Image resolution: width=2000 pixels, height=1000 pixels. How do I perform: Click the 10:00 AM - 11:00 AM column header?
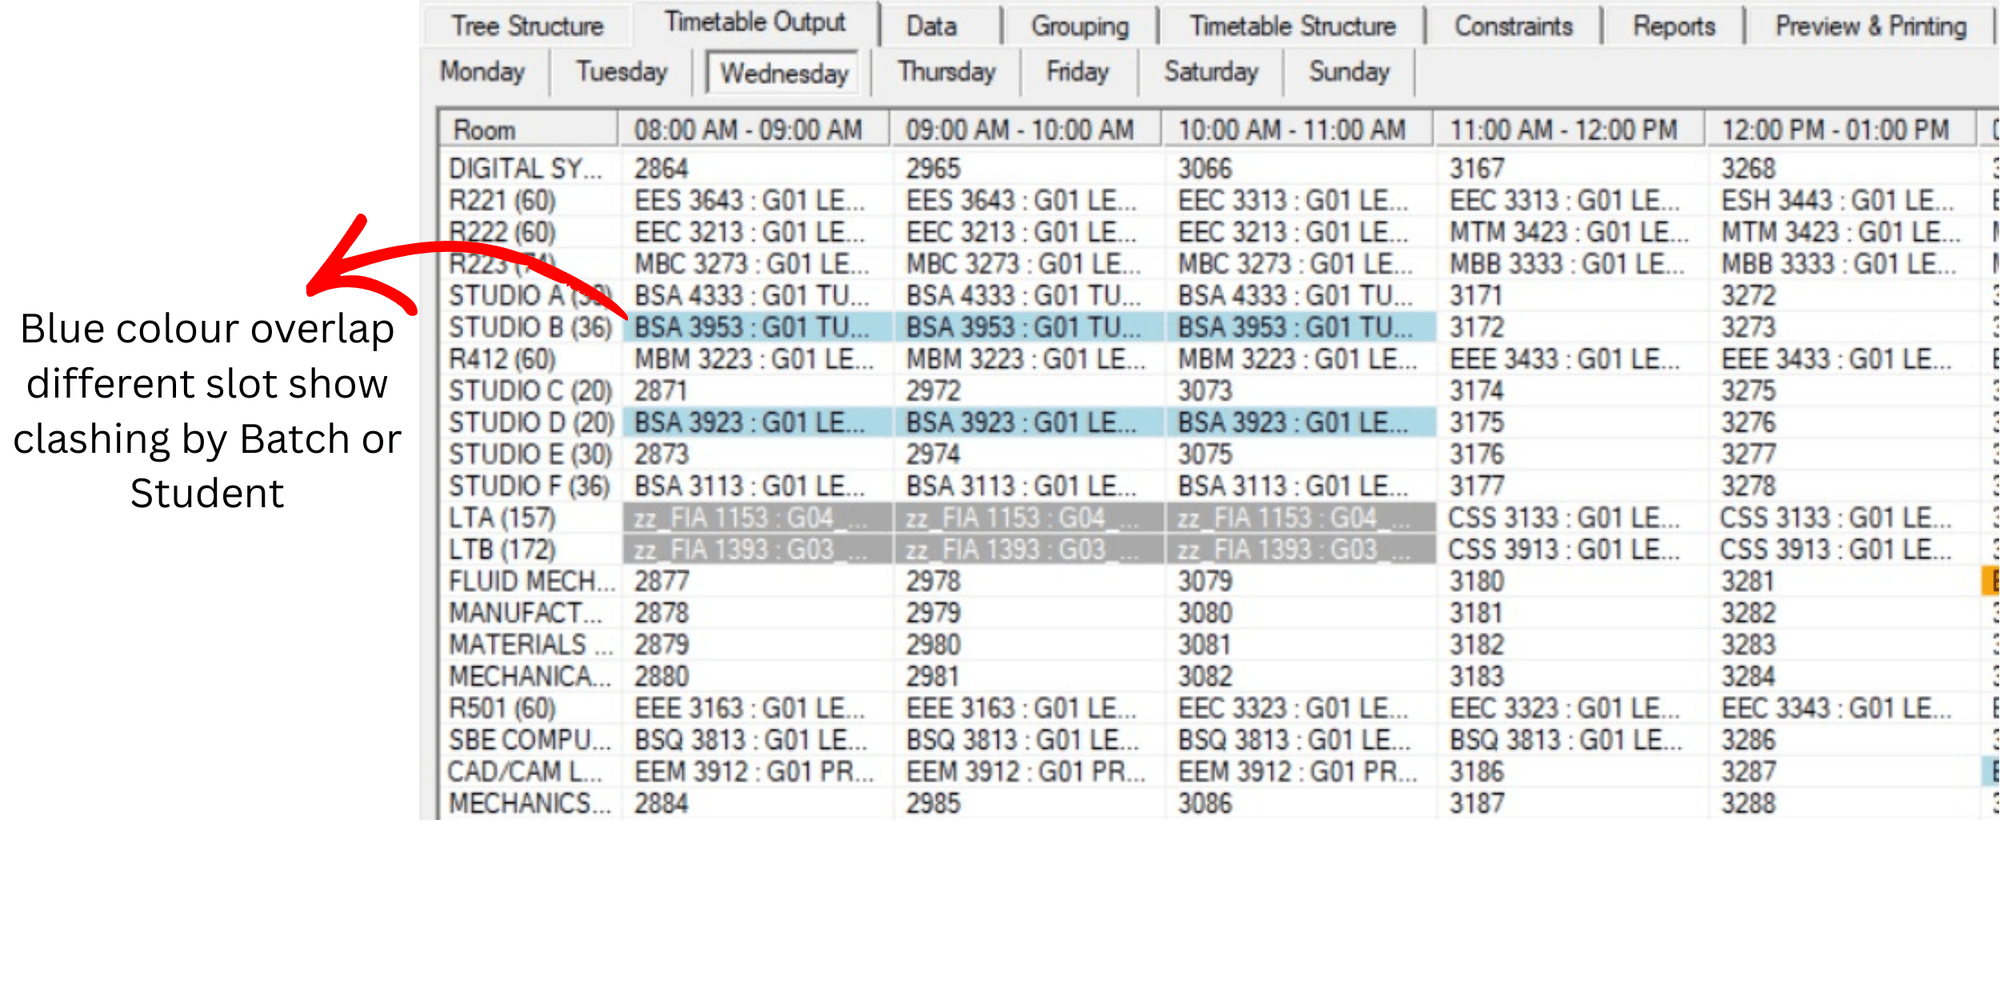click(x=1298, y=130)
